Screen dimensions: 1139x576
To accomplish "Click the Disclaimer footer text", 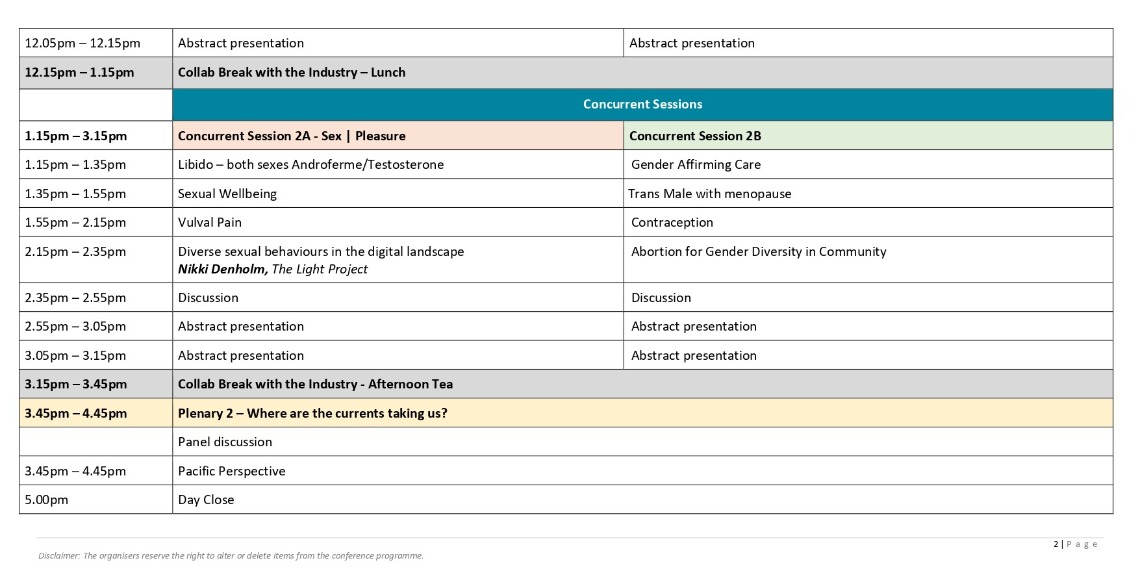I will click(x=230, y=556).
